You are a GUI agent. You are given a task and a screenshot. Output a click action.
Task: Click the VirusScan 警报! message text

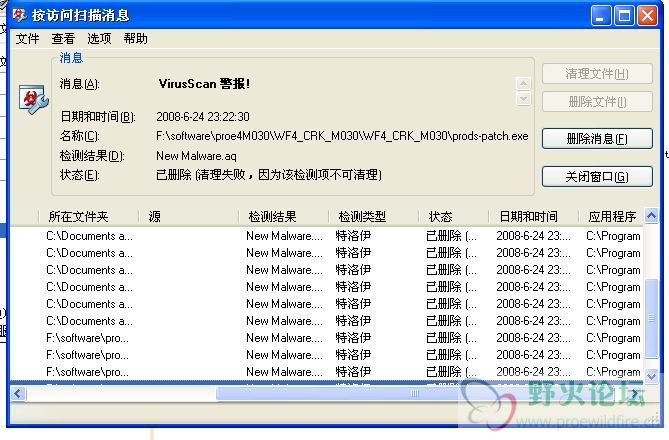tap(204, 84)
